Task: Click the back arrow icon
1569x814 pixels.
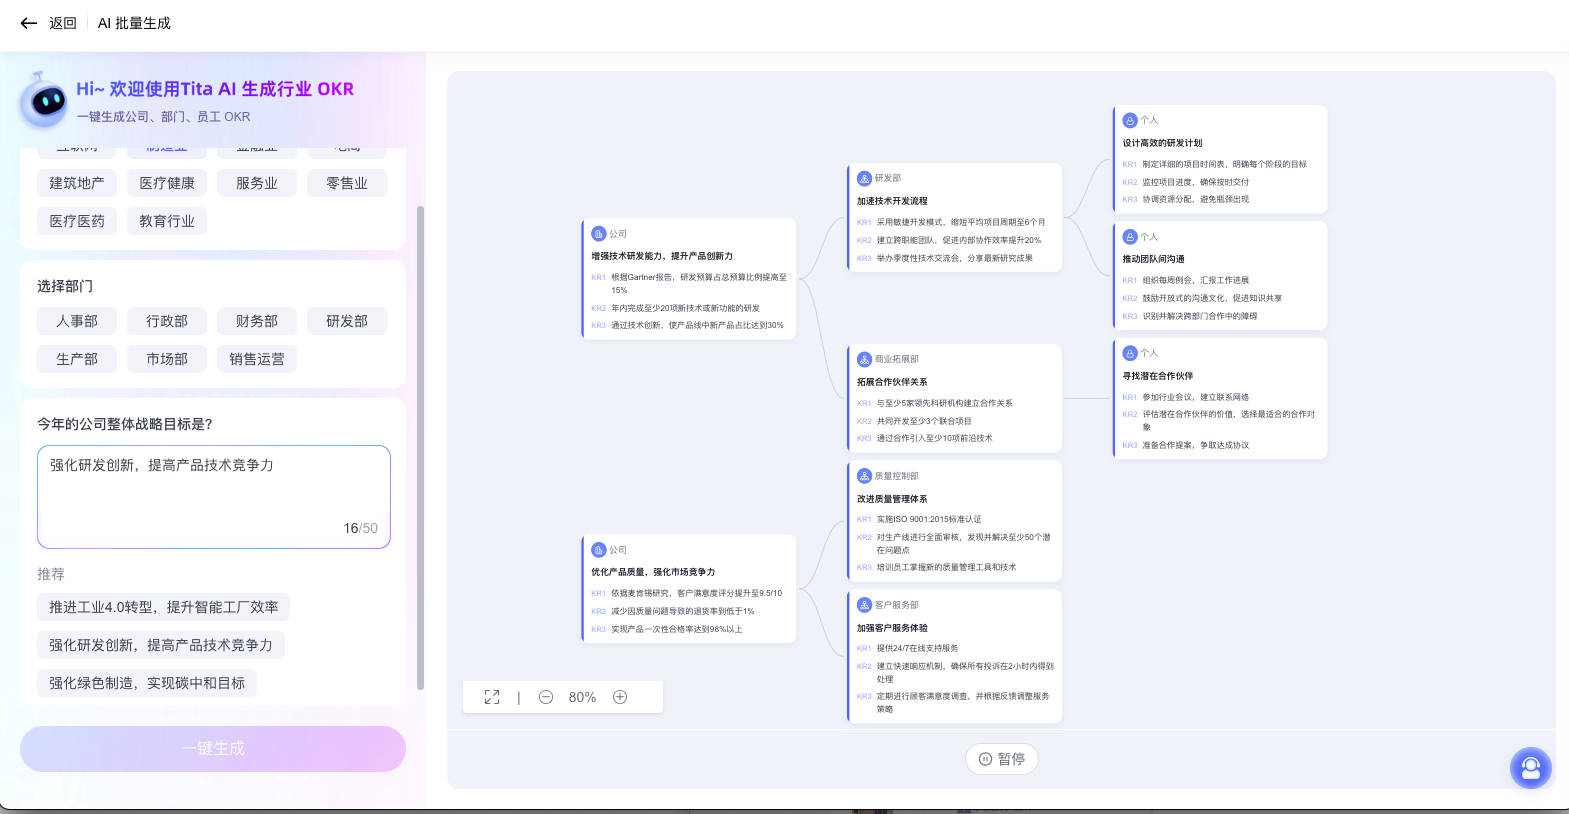Action: pyautogui.click(x=29, y=23)
